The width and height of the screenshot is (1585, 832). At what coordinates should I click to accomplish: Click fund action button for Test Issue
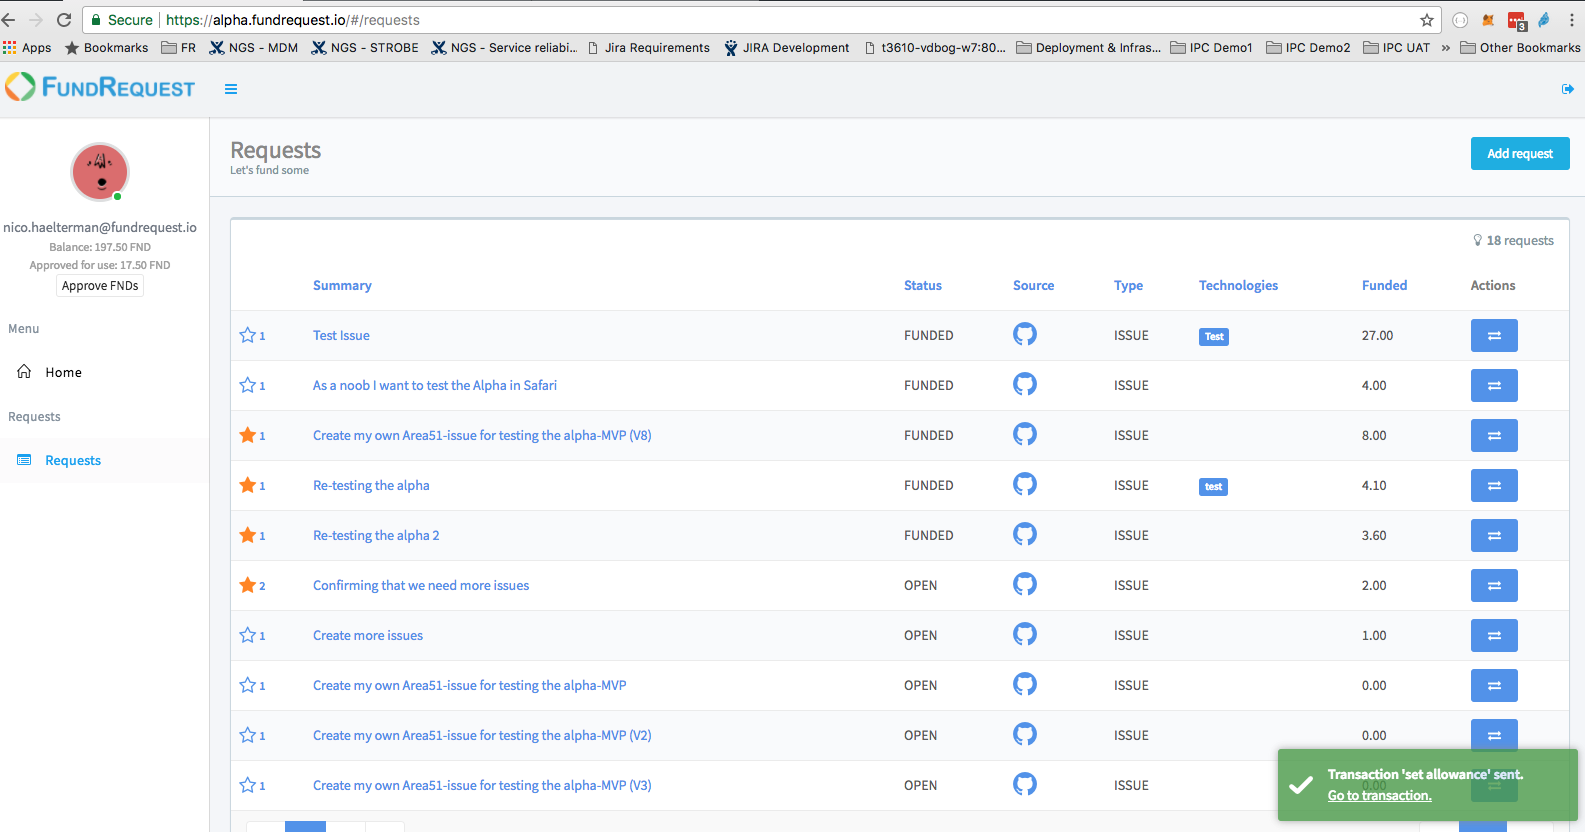coord(1494,336)
